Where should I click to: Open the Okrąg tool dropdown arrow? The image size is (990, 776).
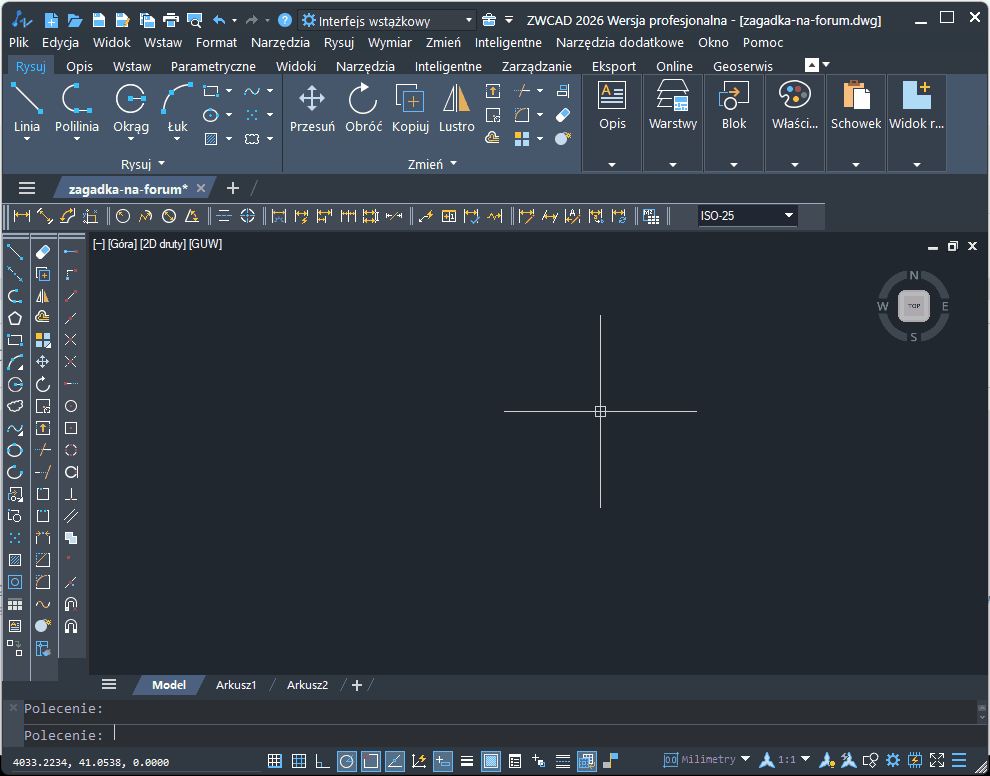131,139
